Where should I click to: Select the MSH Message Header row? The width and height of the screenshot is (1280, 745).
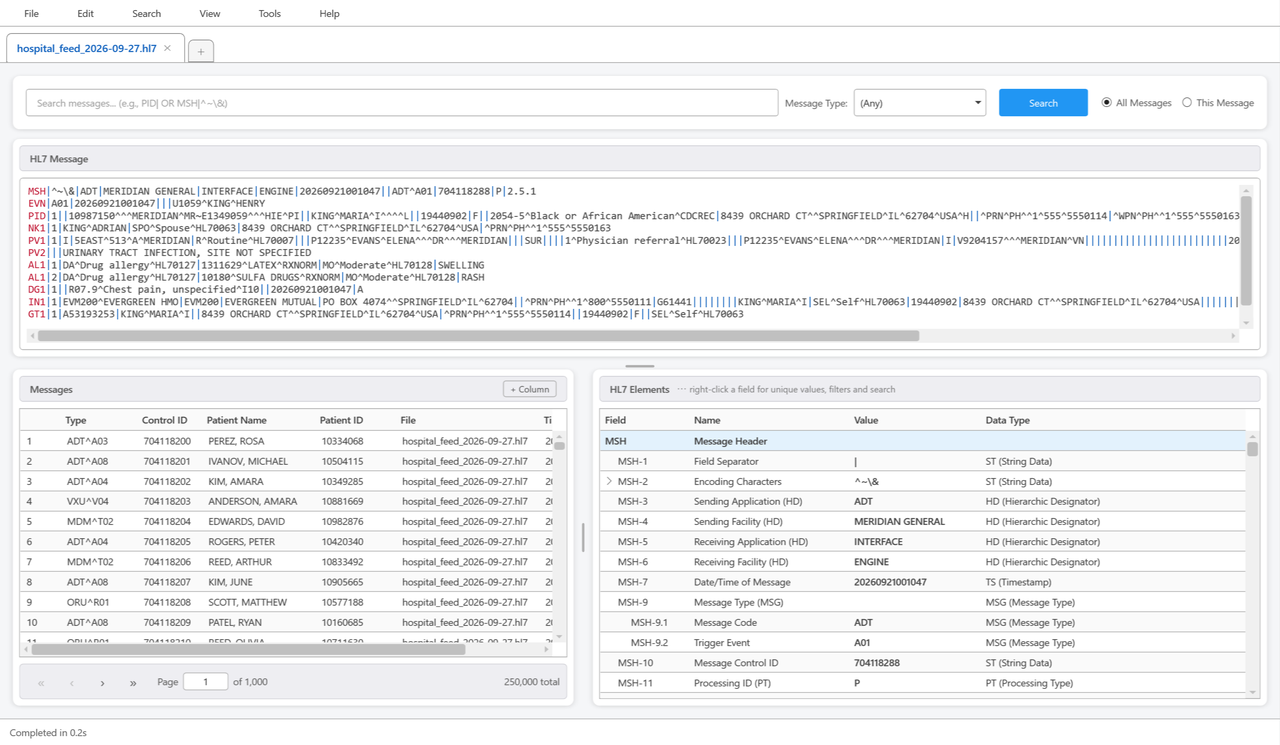pyautogui.click(x=922, y=441)
